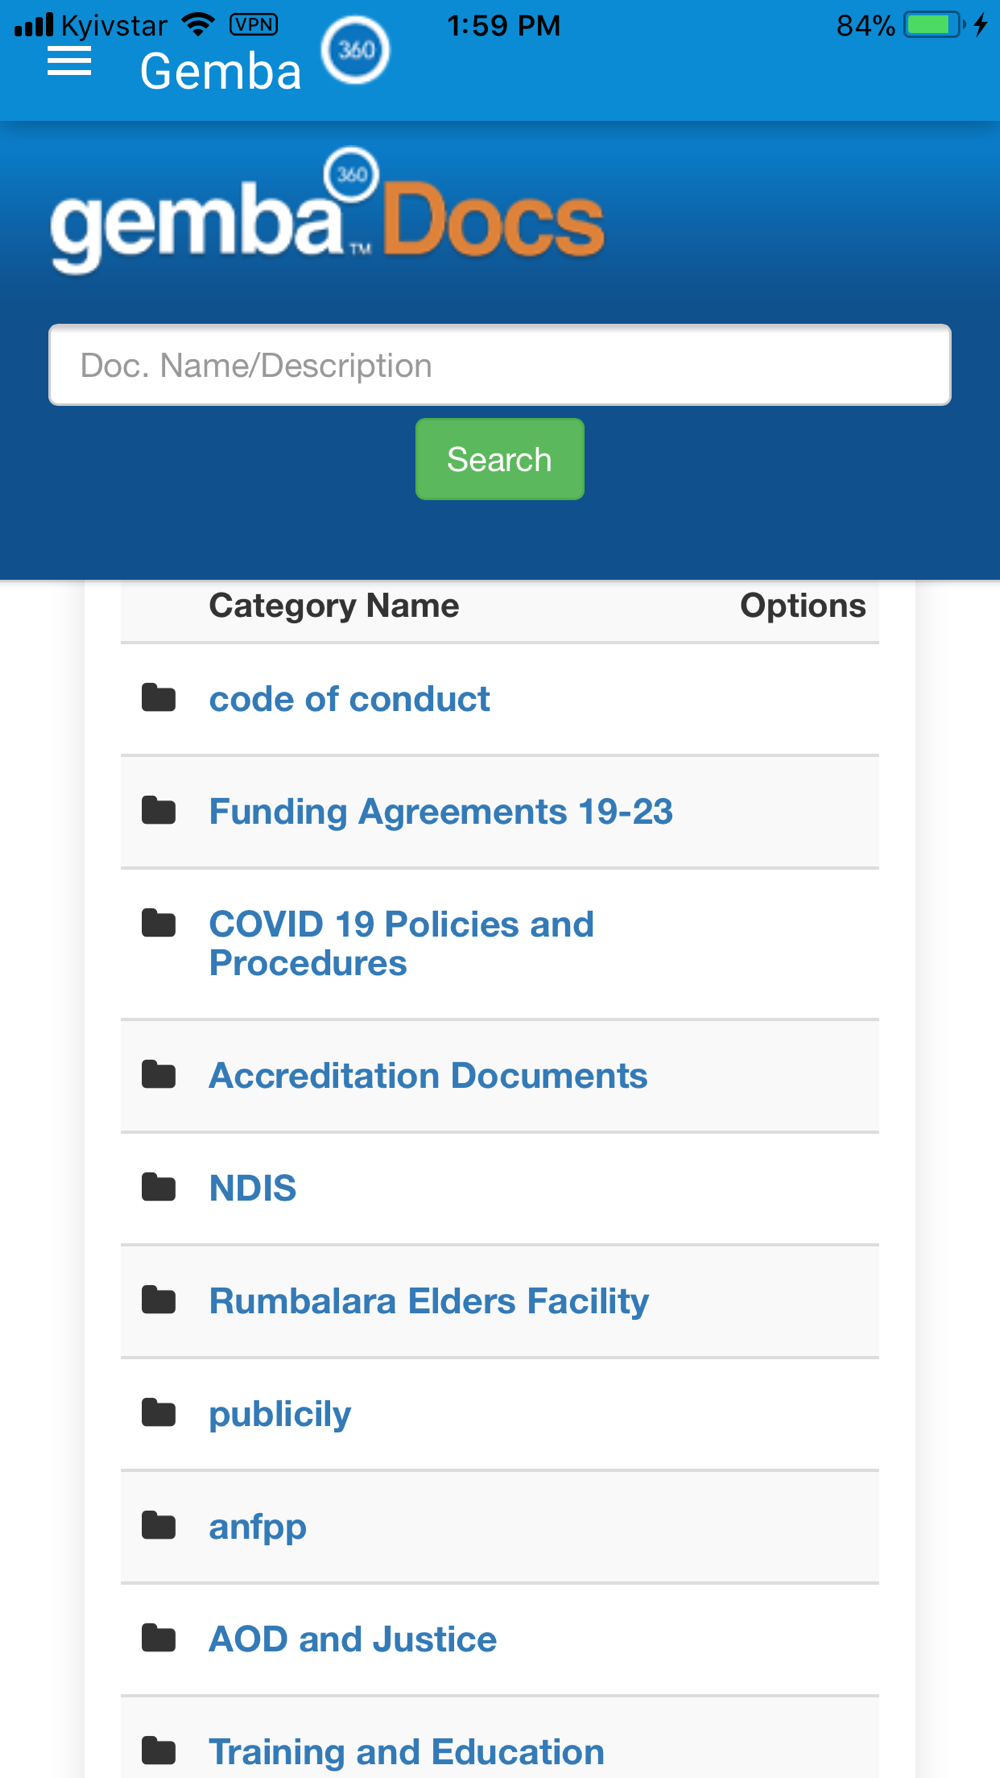The width and height of the screenshot is (1000, 1778).
Task: Click the publicily folder icon
Action: coord(159,1413)
